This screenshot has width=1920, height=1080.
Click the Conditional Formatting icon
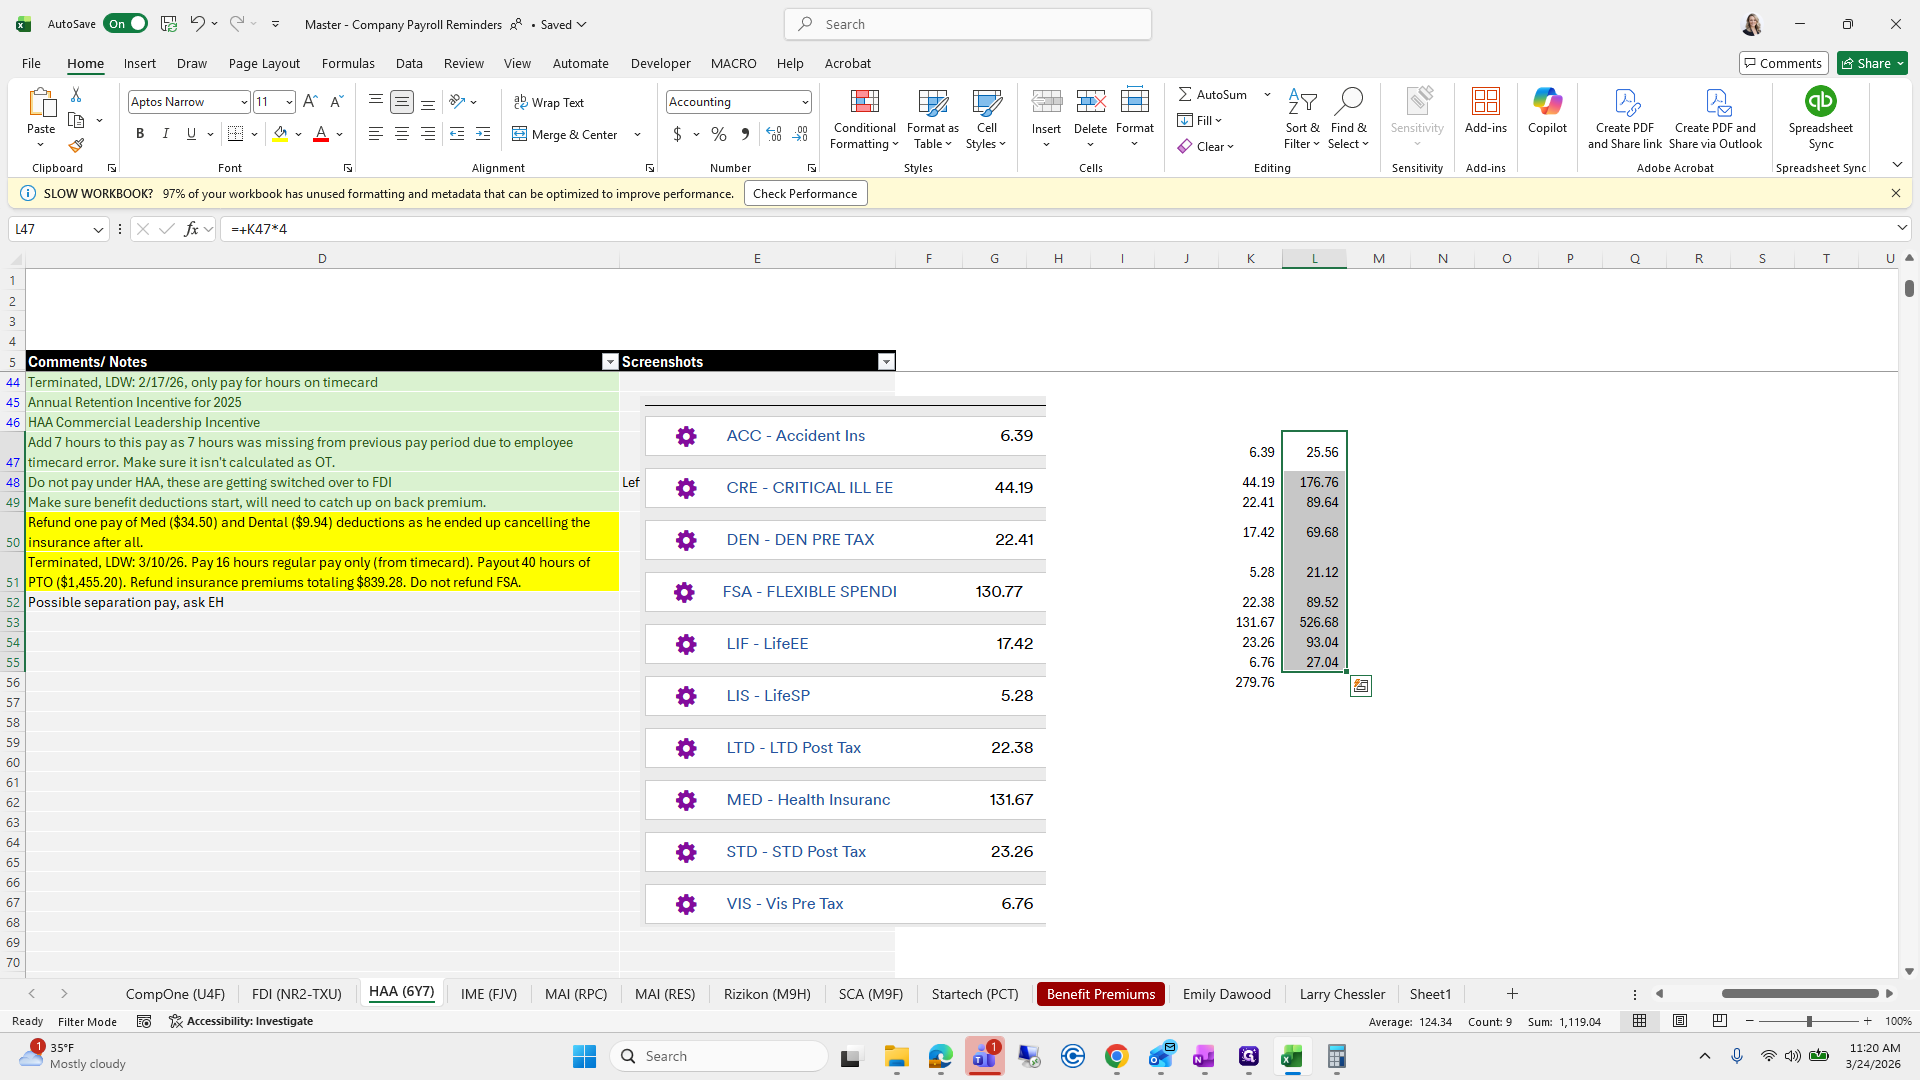click(864, 102)
